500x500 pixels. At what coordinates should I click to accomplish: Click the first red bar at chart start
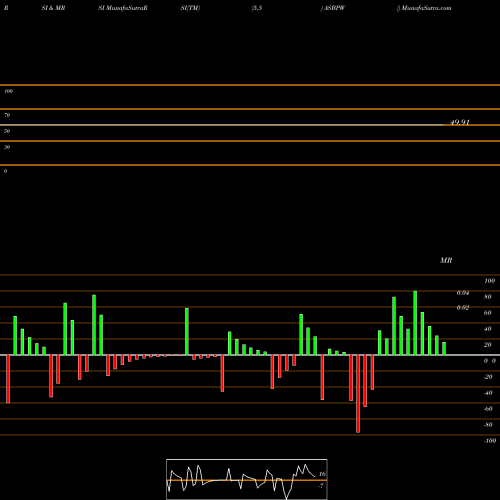click(x=8, y=379)
